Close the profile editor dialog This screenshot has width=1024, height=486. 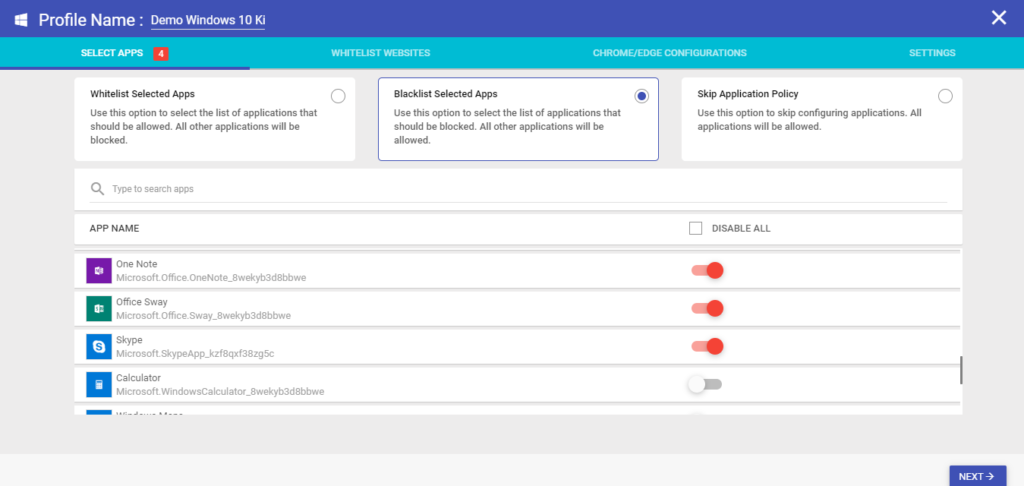pos(999,18)
